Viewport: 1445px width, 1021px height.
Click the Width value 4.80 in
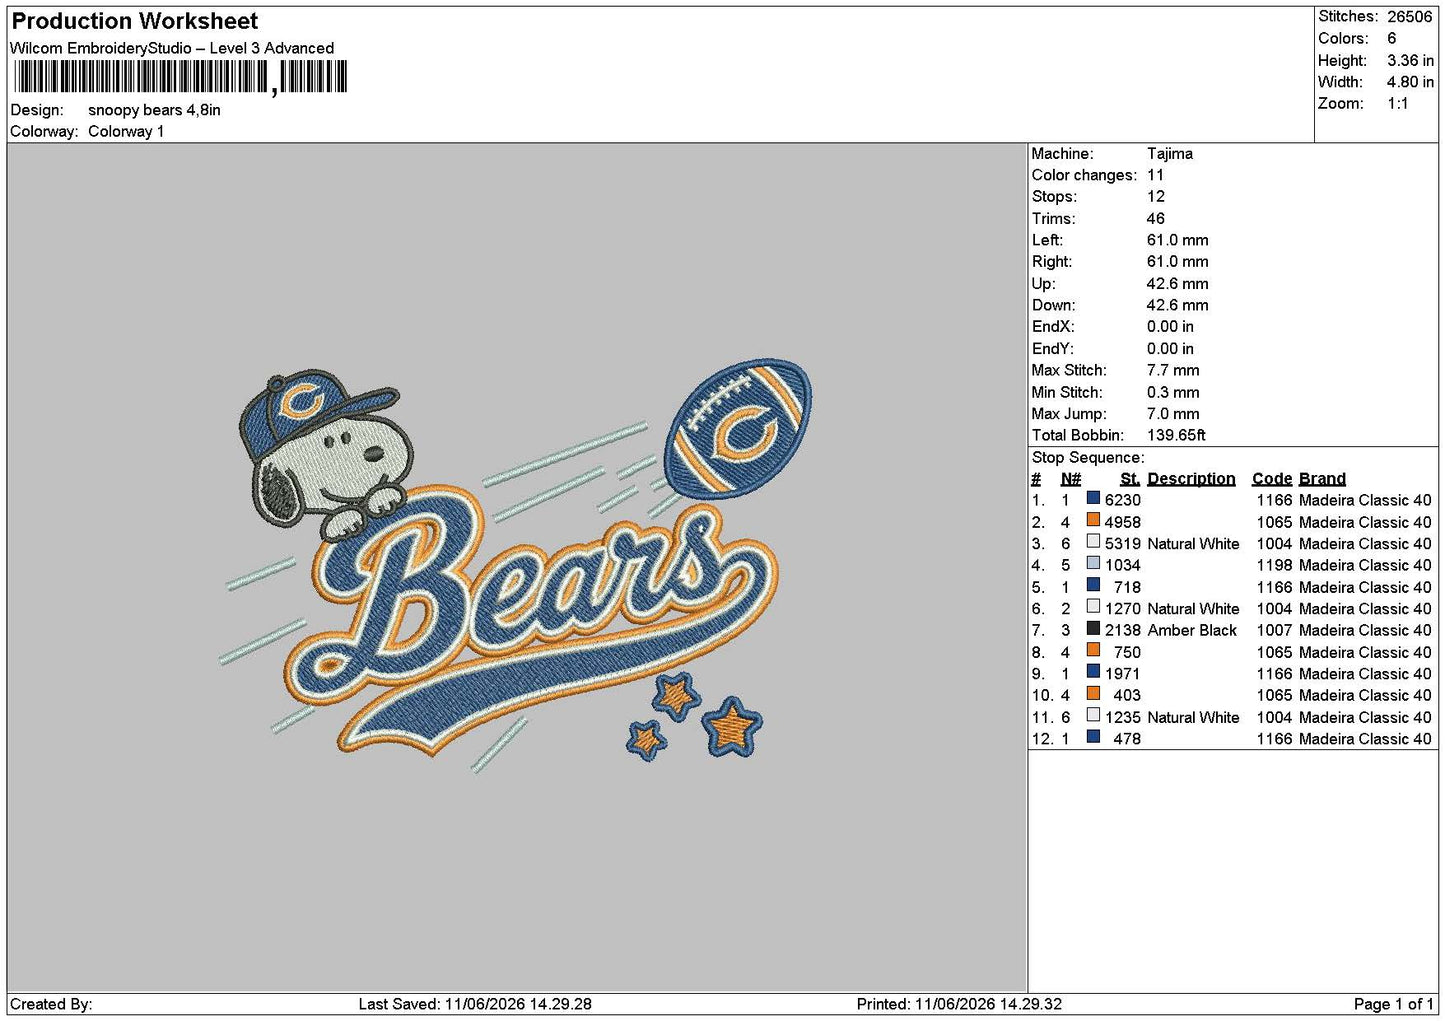pos(1410,82)
